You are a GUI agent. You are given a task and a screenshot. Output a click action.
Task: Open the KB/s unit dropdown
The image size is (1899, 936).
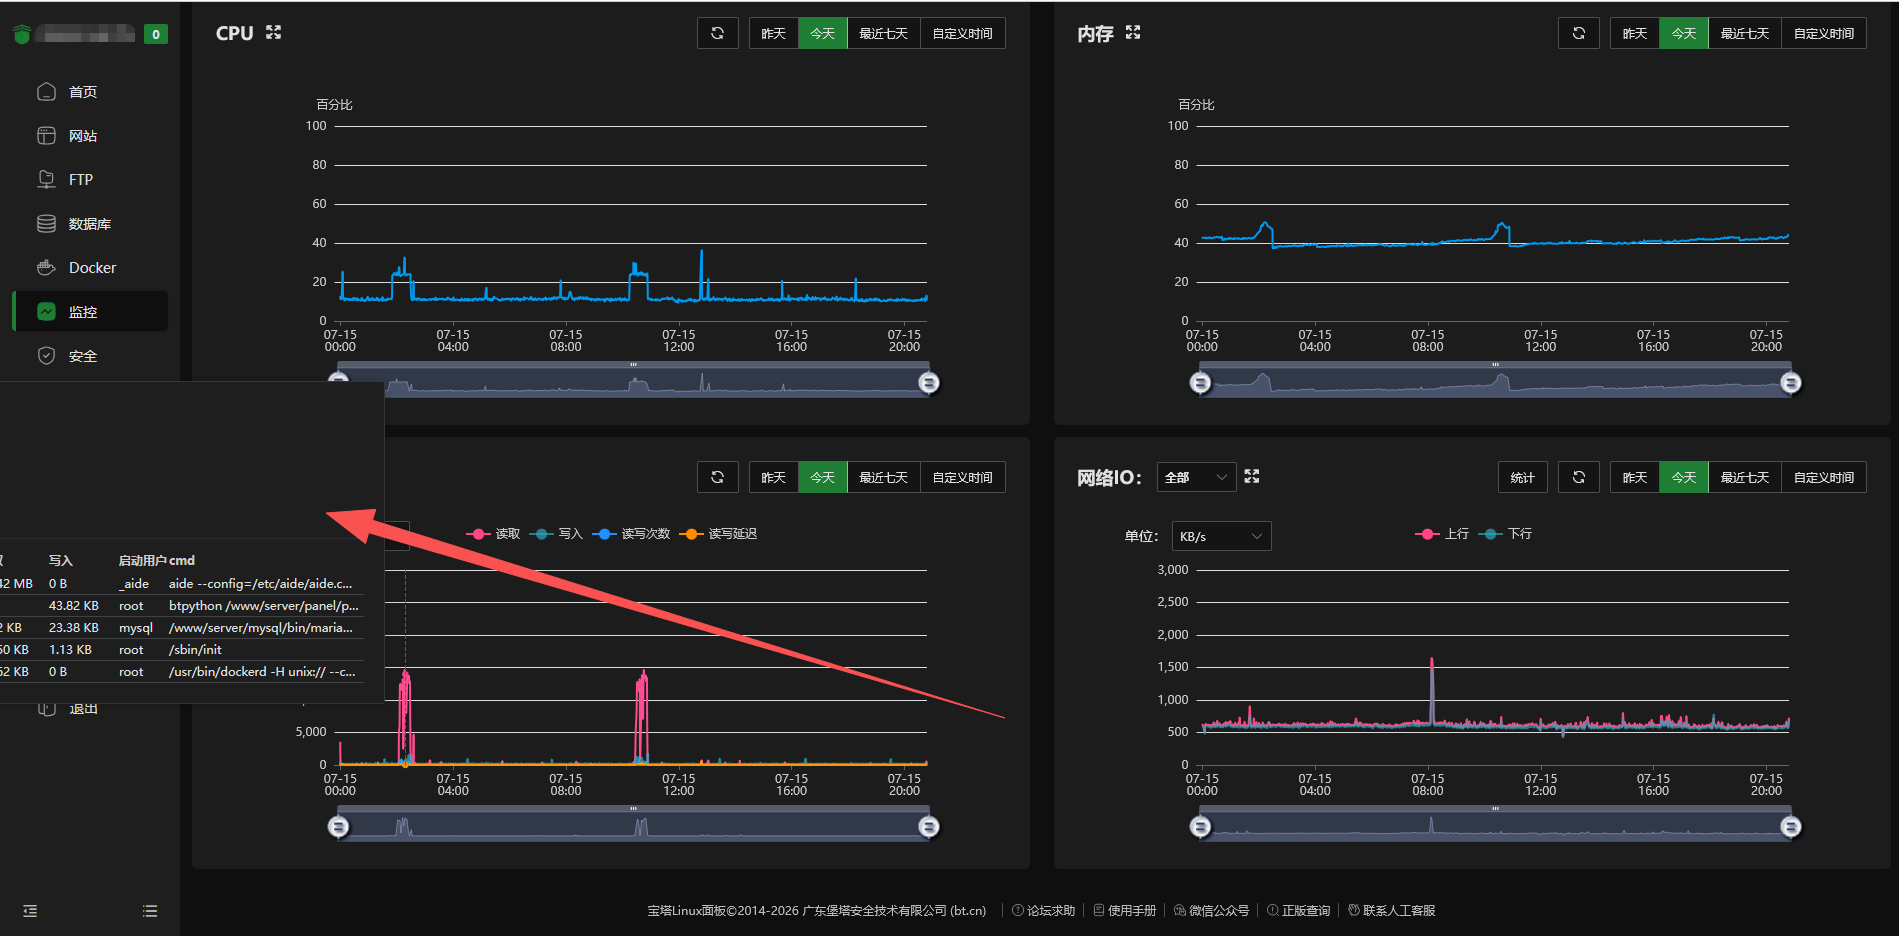click(1221, 537)
